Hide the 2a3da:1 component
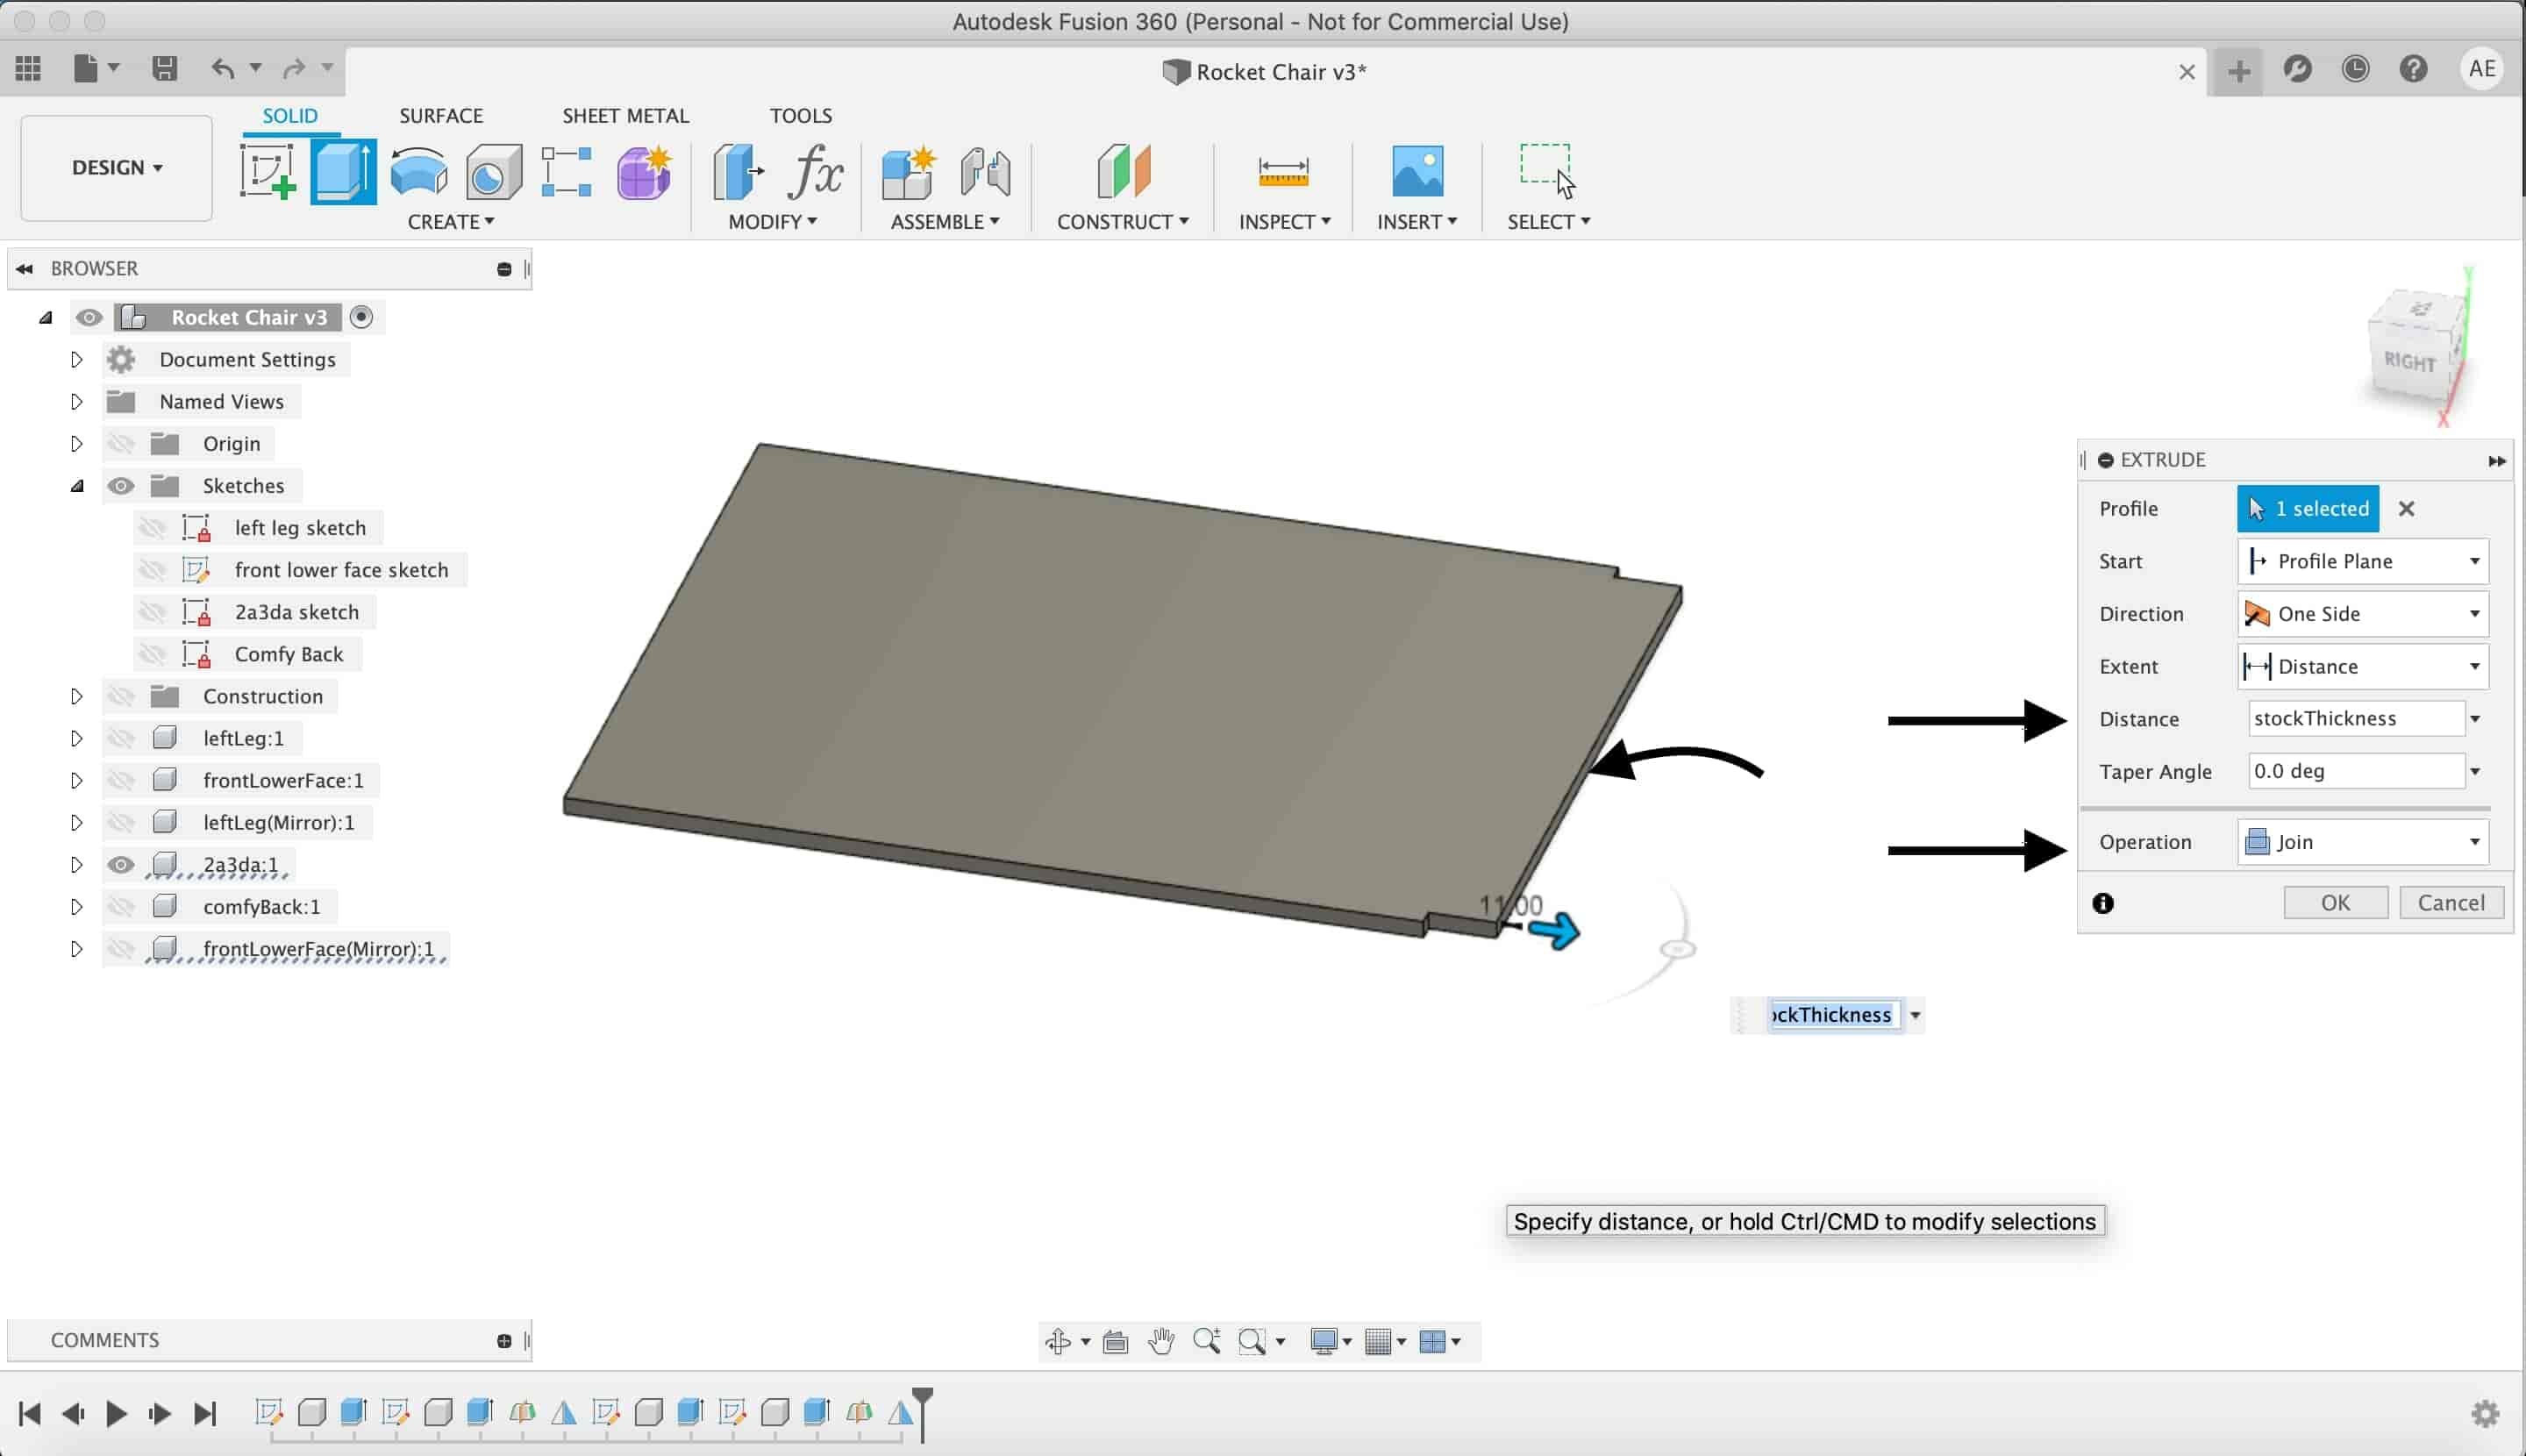 tap(121, 864)
